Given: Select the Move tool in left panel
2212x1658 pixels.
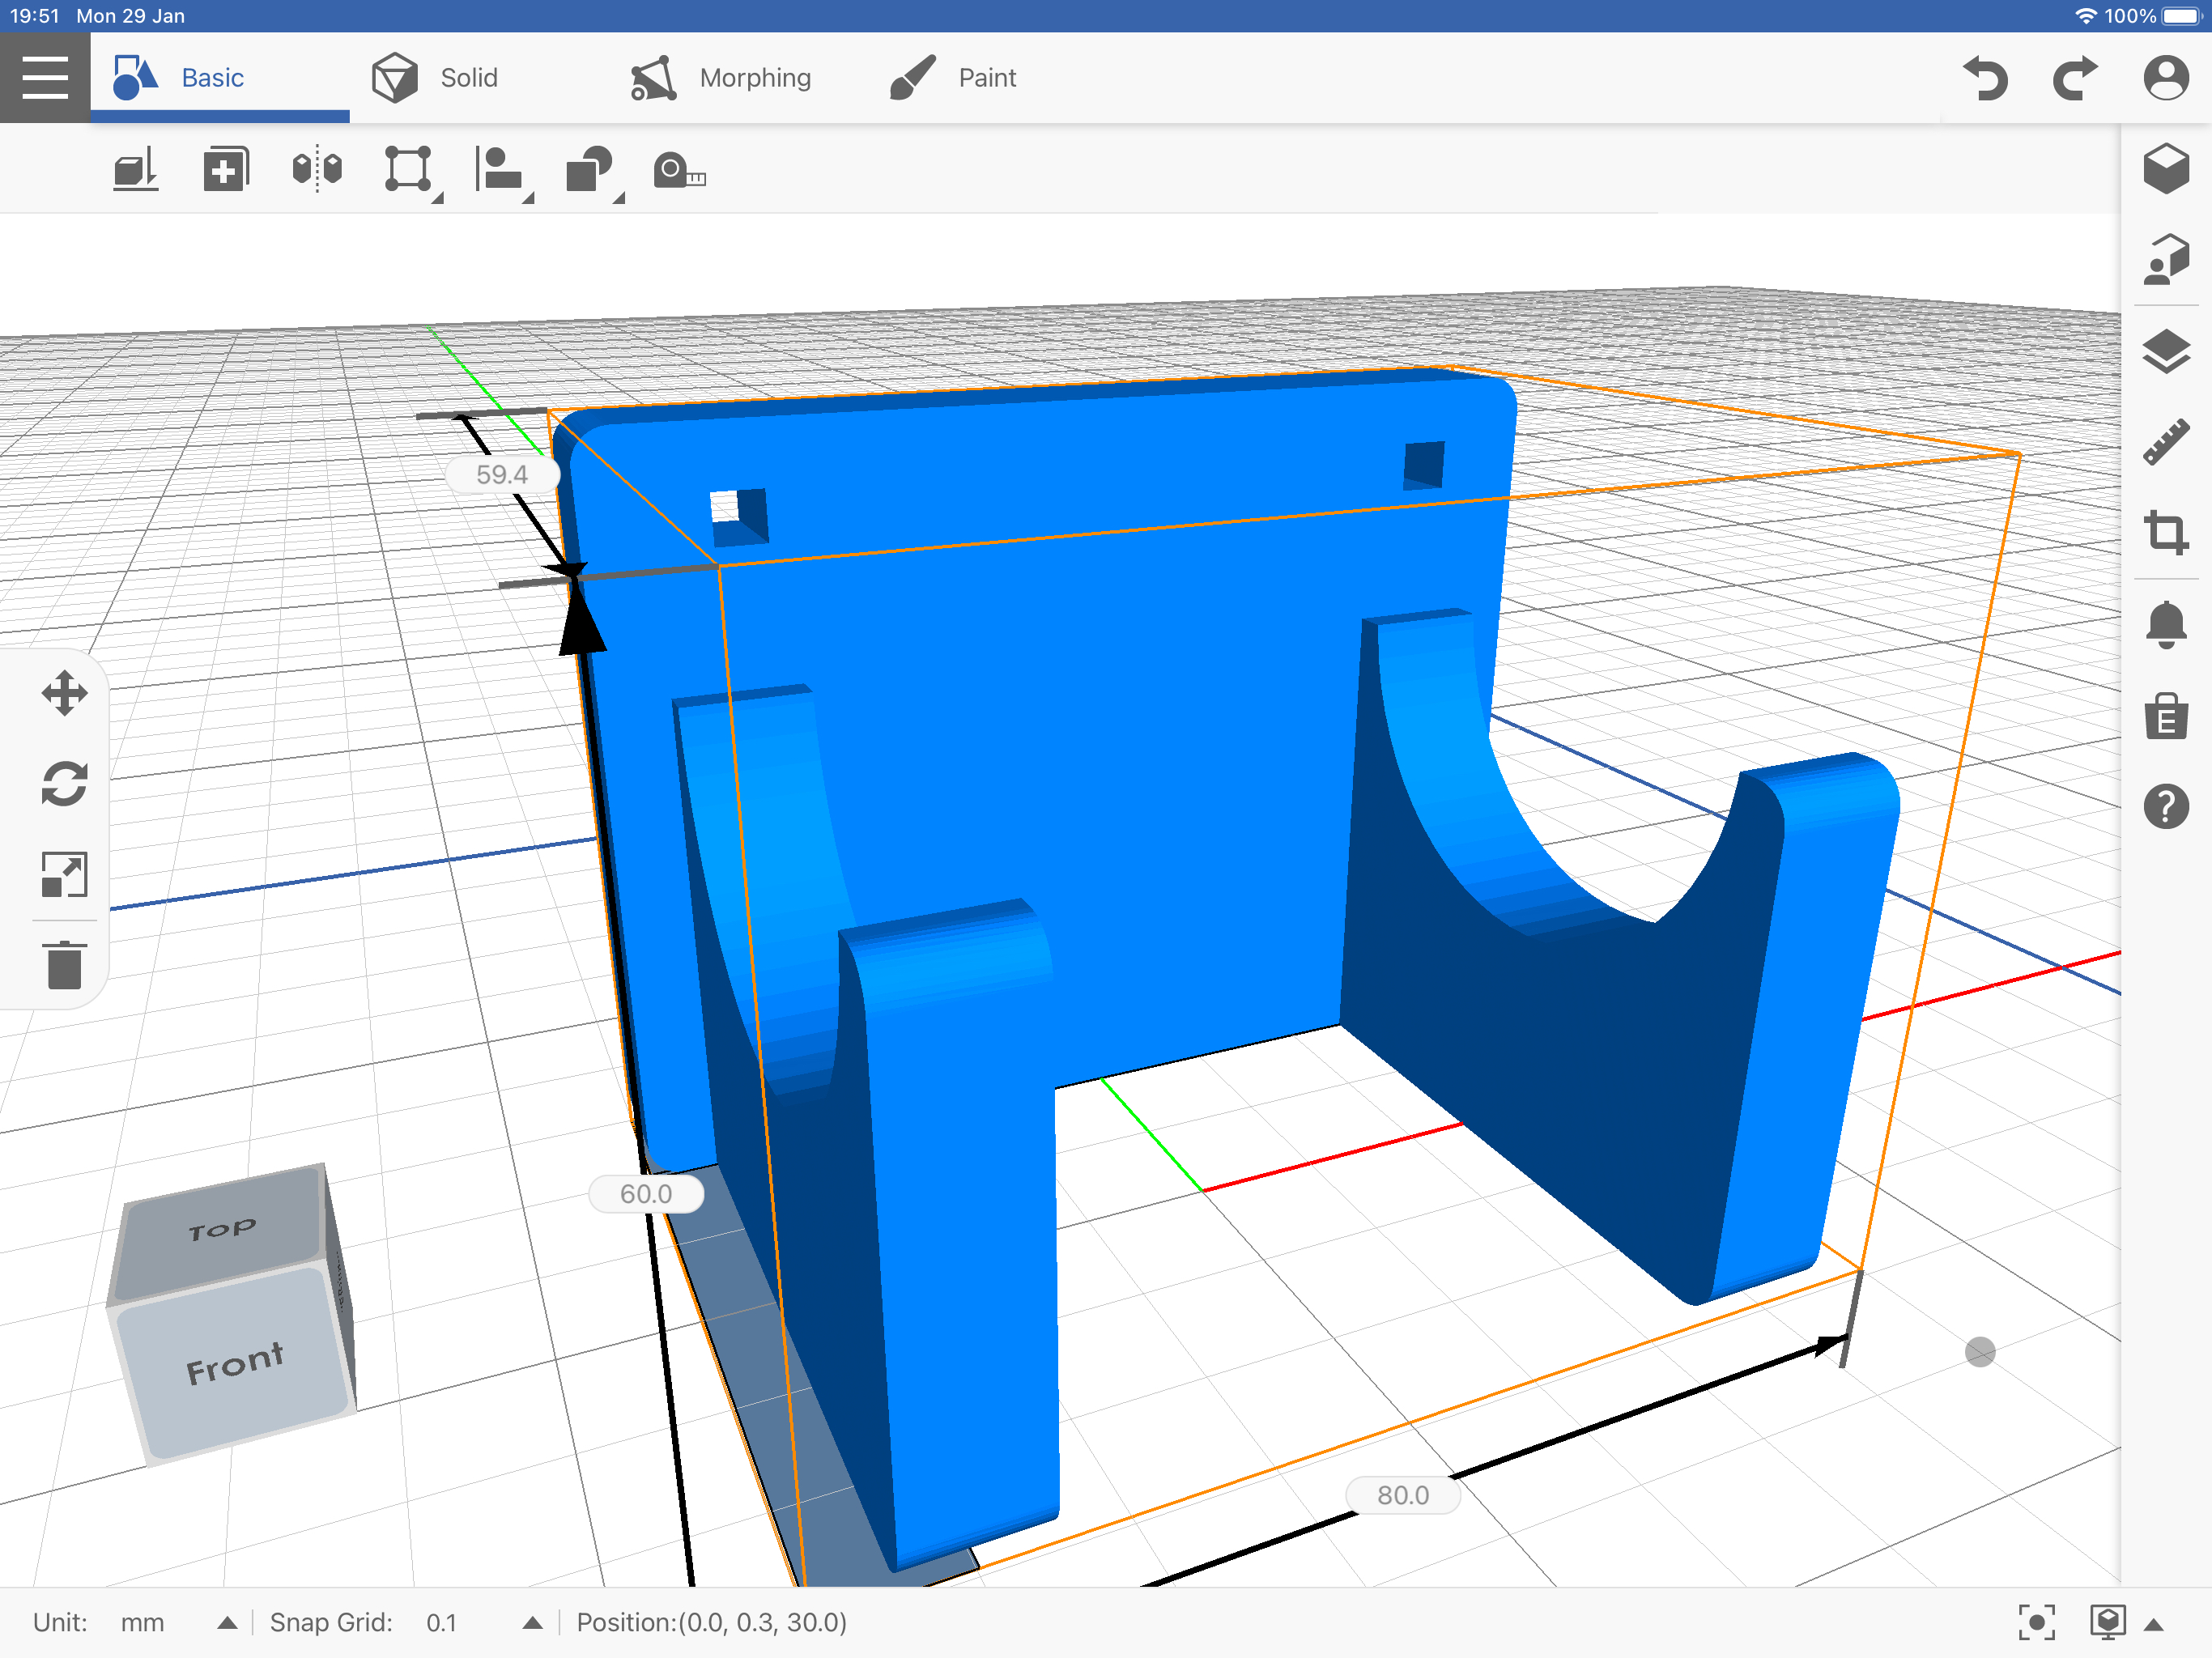Looking at the screenshot, I should pyautogui.click(x=65, y=691).
